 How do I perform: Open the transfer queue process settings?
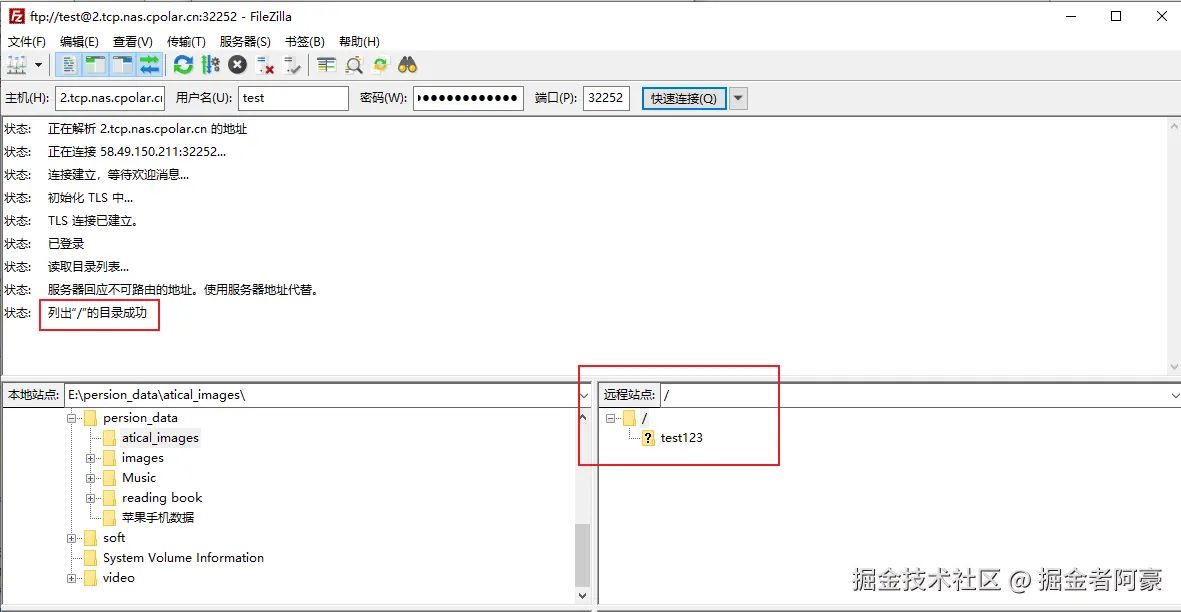pos(209,64)
